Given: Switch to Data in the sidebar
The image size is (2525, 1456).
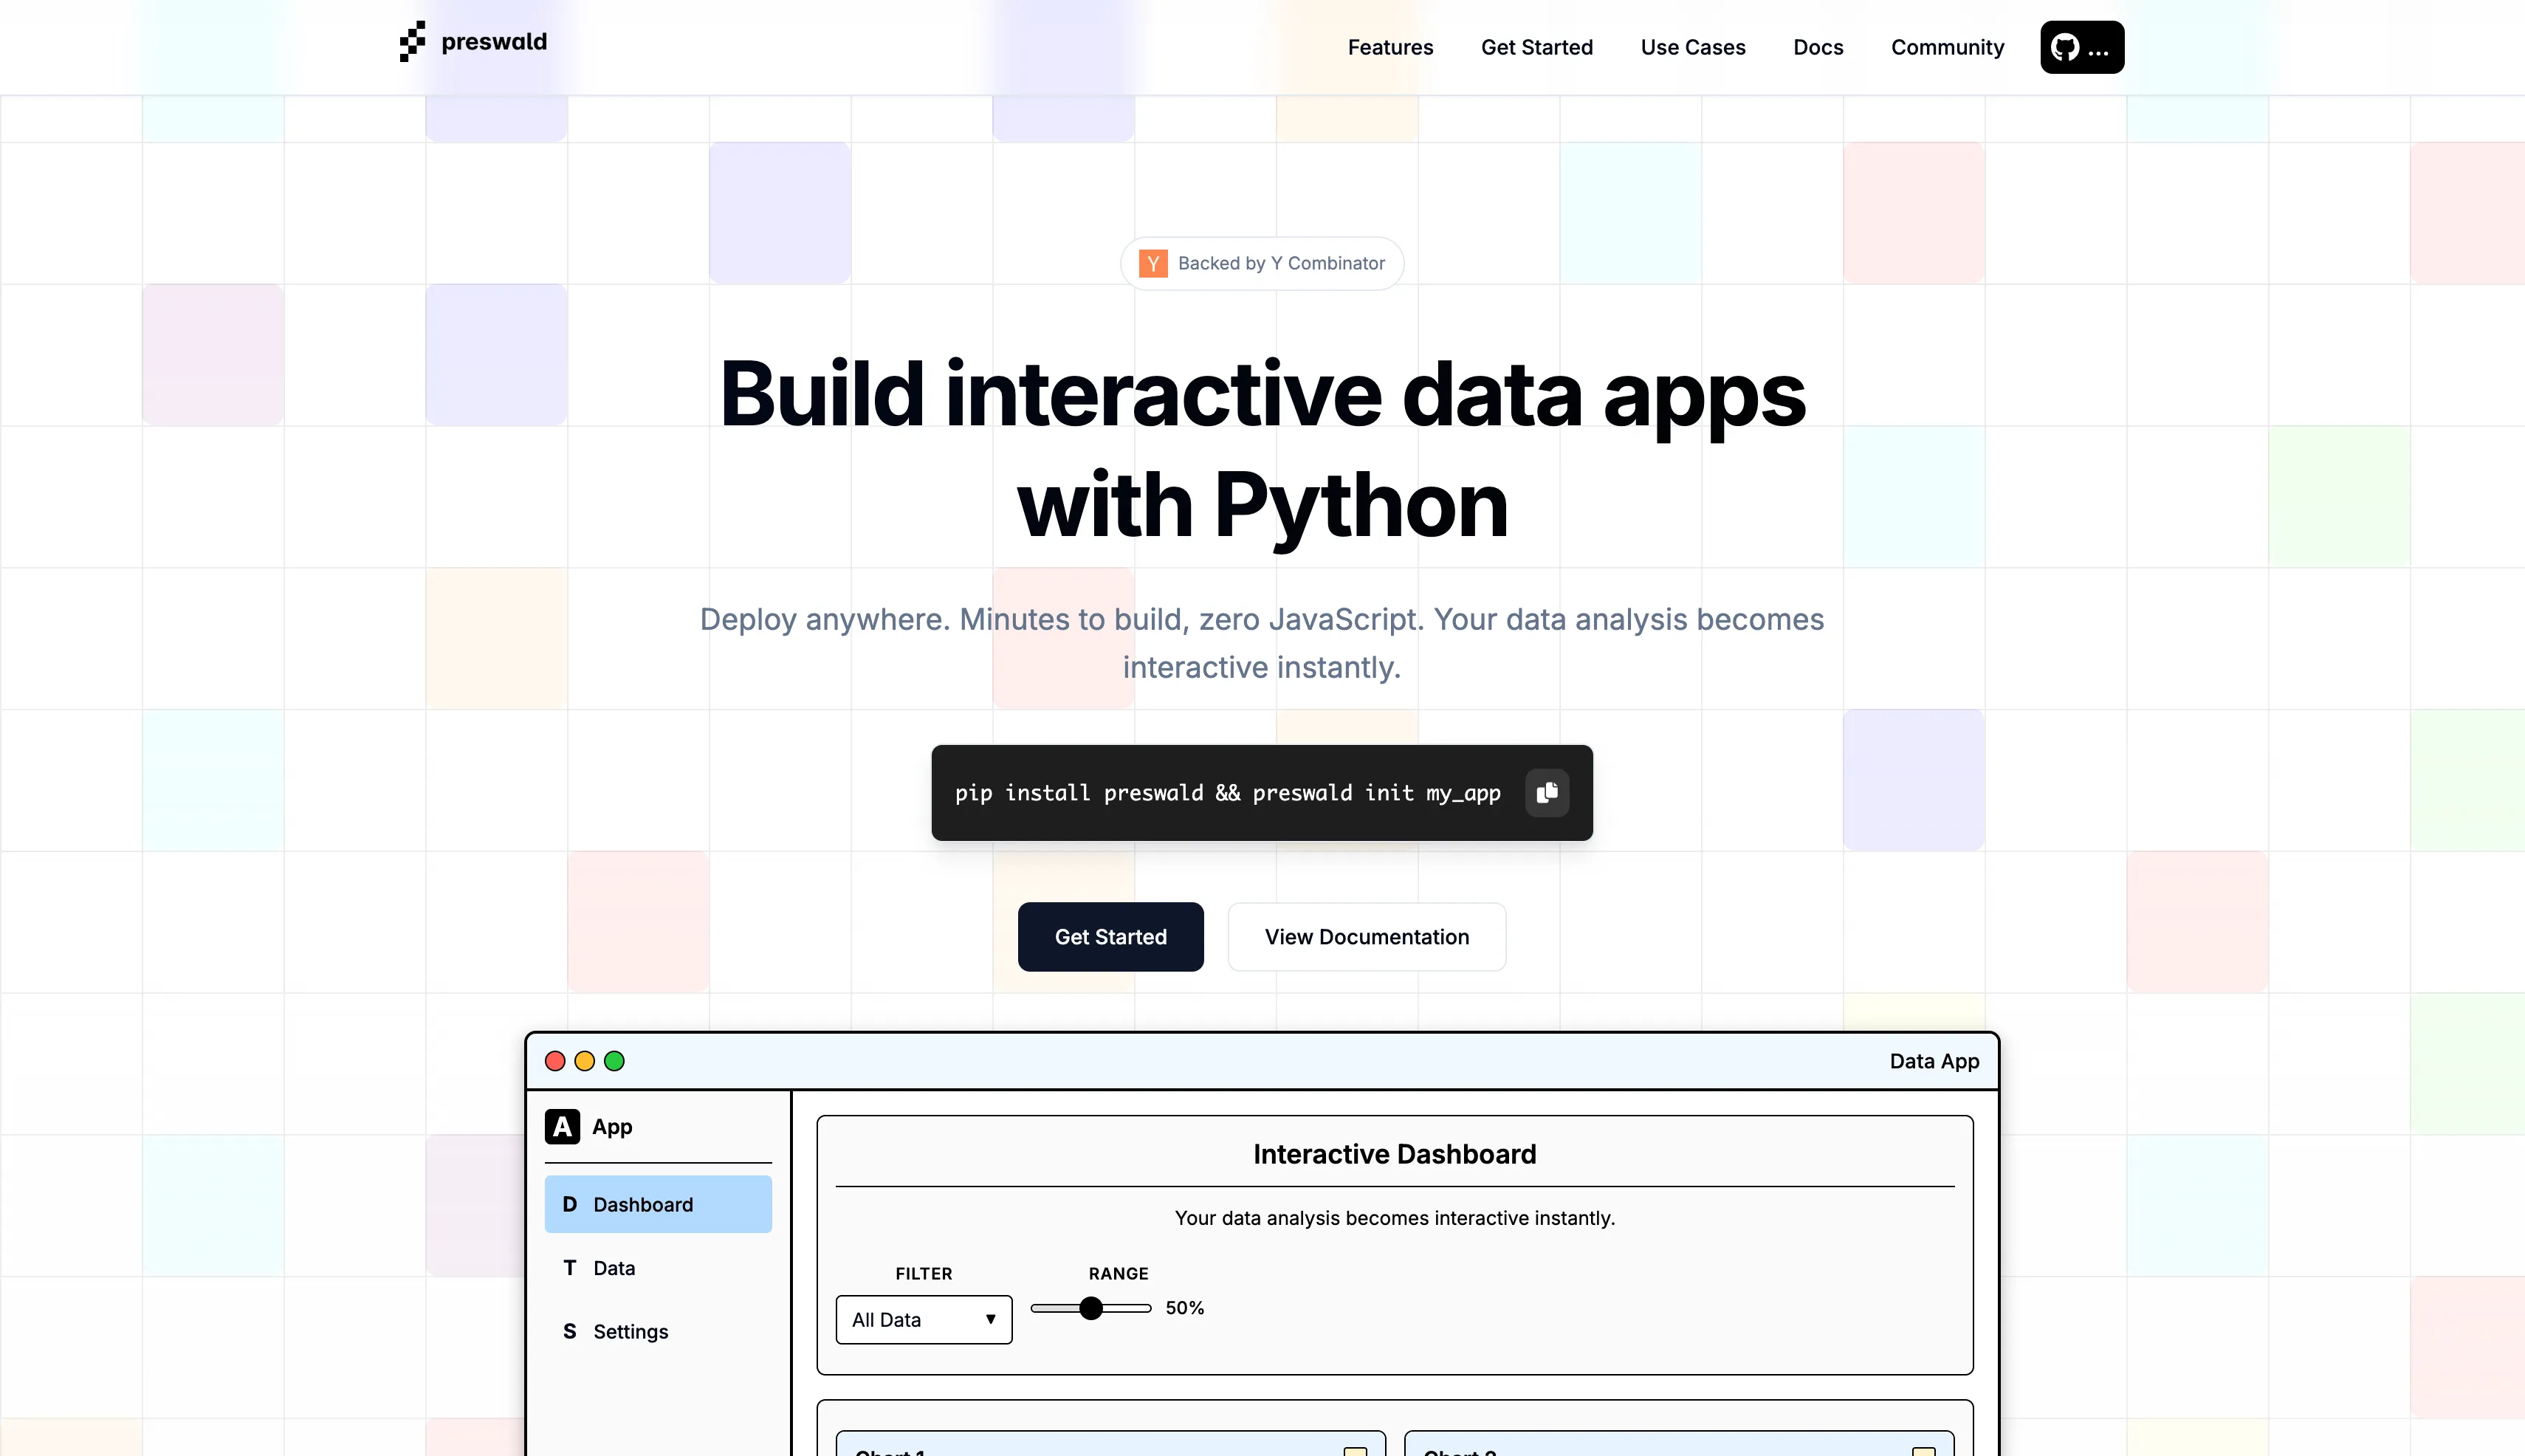Looking at the screenshot, I should pyautogui.click(x=614, y=1268).
